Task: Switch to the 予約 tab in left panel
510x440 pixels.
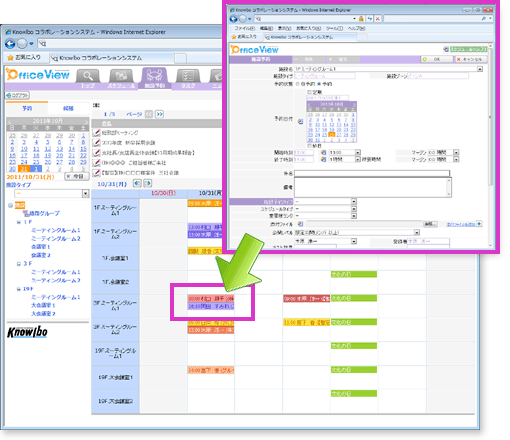Action: coord(27,108)
